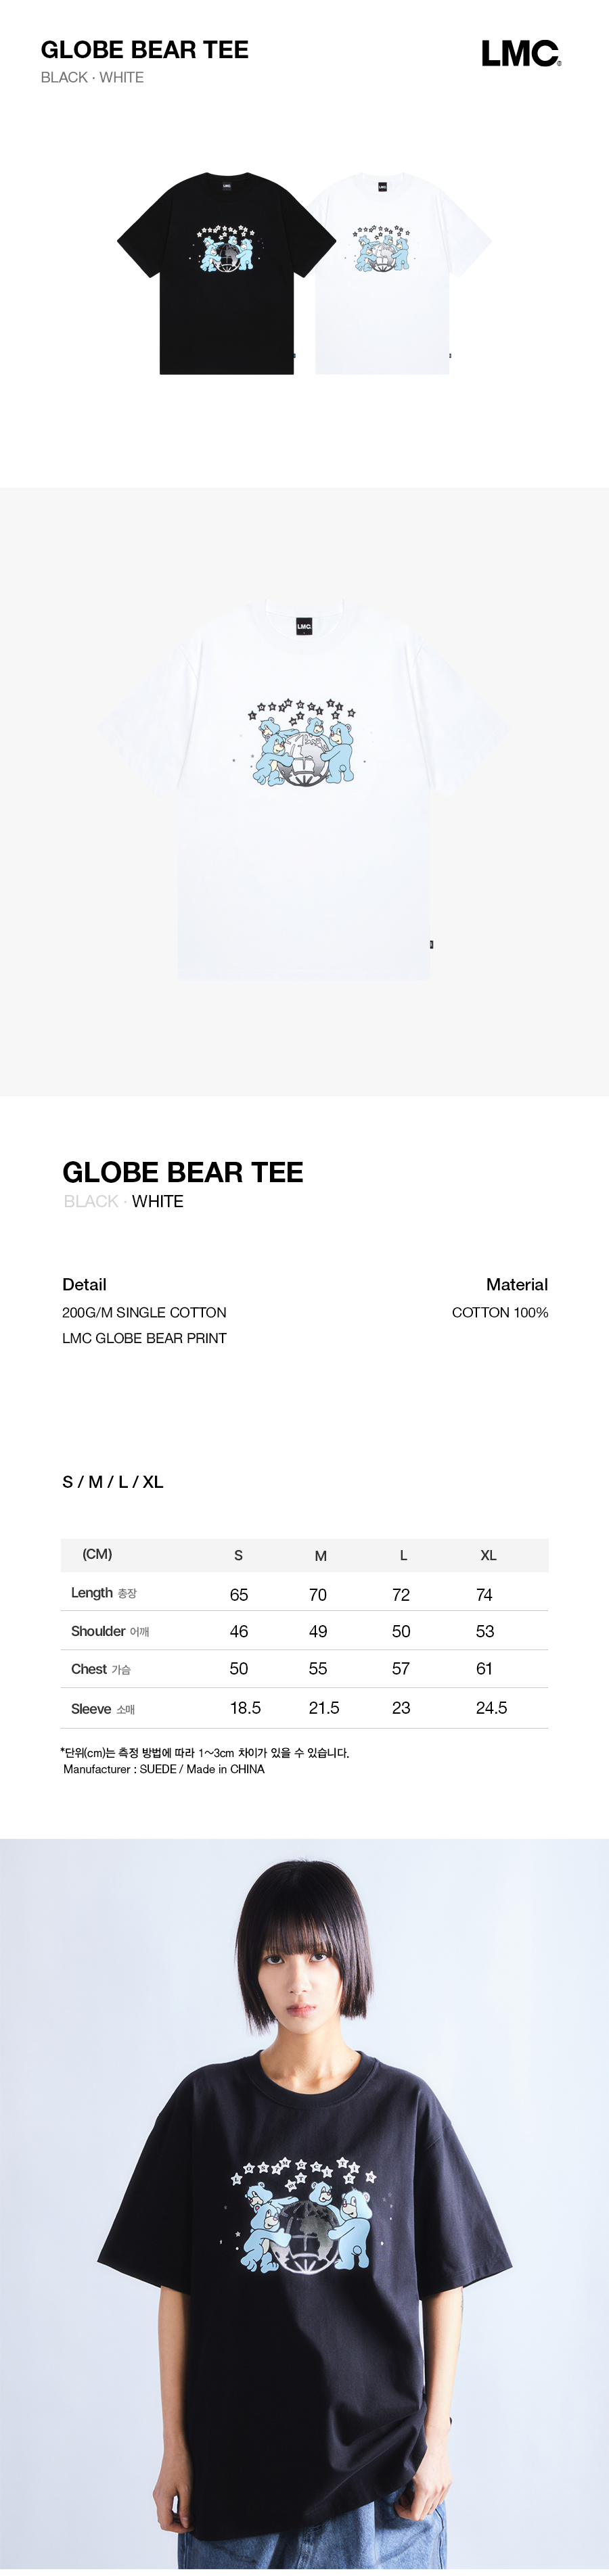Click the BLACK · WHITE subtitle under top heading
609x2576 pixels.
[x=92, y=78]
